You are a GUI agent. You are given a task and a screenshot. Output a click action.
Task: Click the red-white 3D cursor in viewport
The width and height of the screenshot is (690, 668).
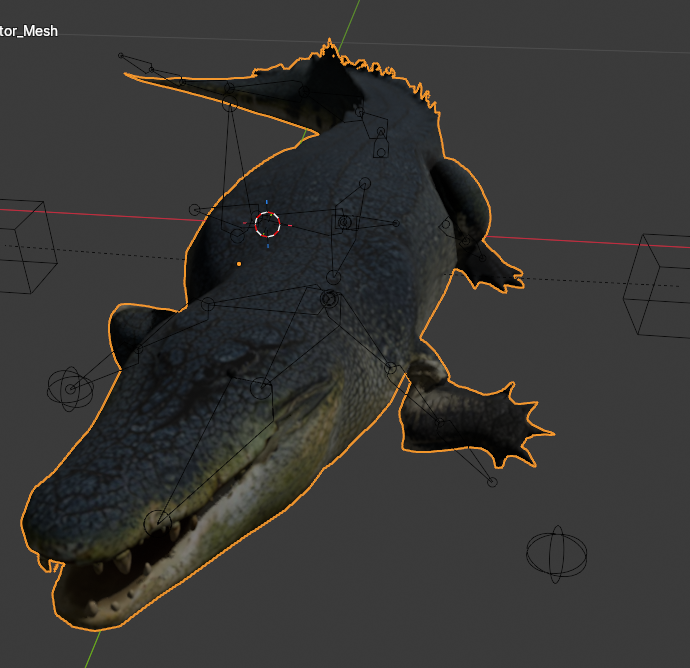coord(268,224)
